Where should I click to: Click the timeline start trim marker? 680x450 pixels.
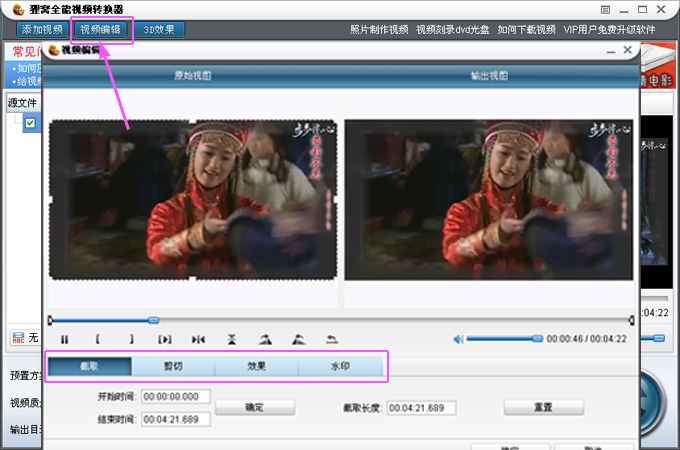[x=50, y=320]
